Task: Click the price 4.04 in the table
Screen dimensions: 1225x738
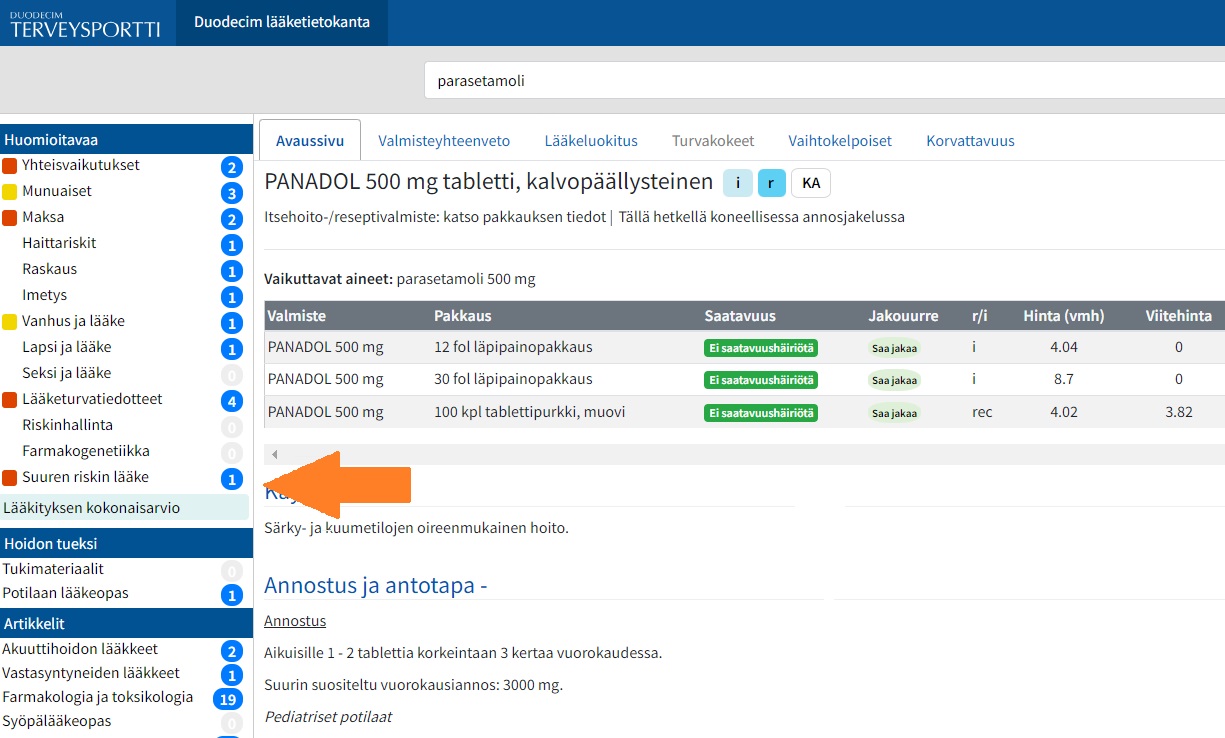Action: (1064, 347)
